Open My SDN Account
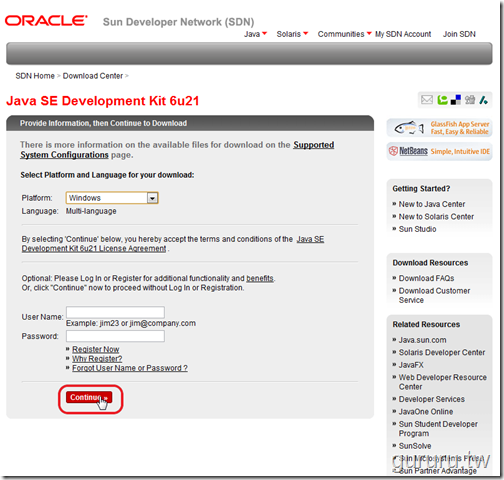Image resolution: width=504 pixels, height=480 pixels. click(x=403, y=34)
